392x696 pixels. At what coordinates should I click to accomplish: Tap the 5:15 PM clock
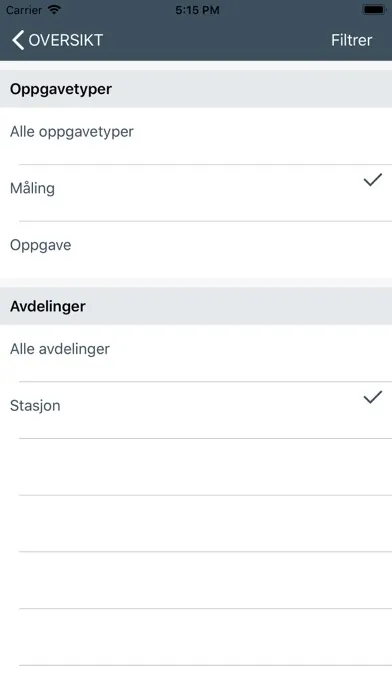pyautogui.click(x=197, y=10)
